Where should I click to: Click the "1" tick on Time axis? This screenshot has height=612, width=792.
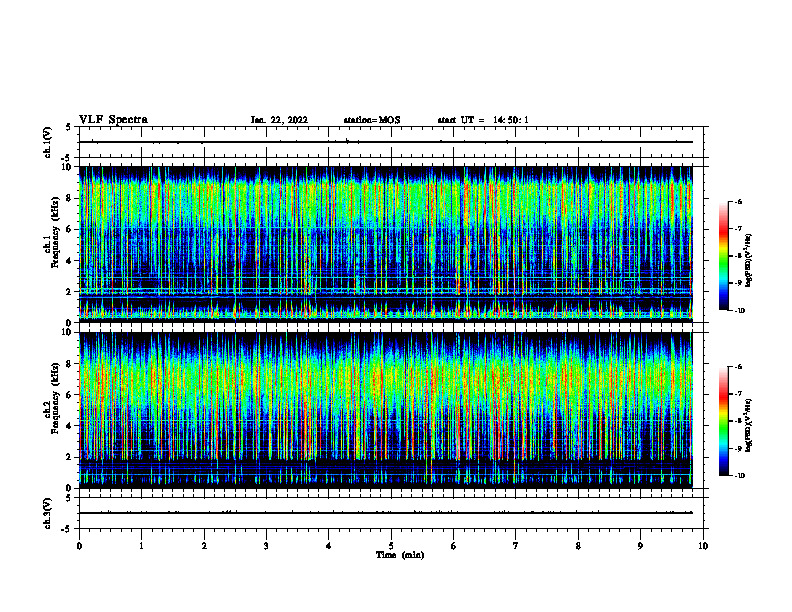click(141, 546)
